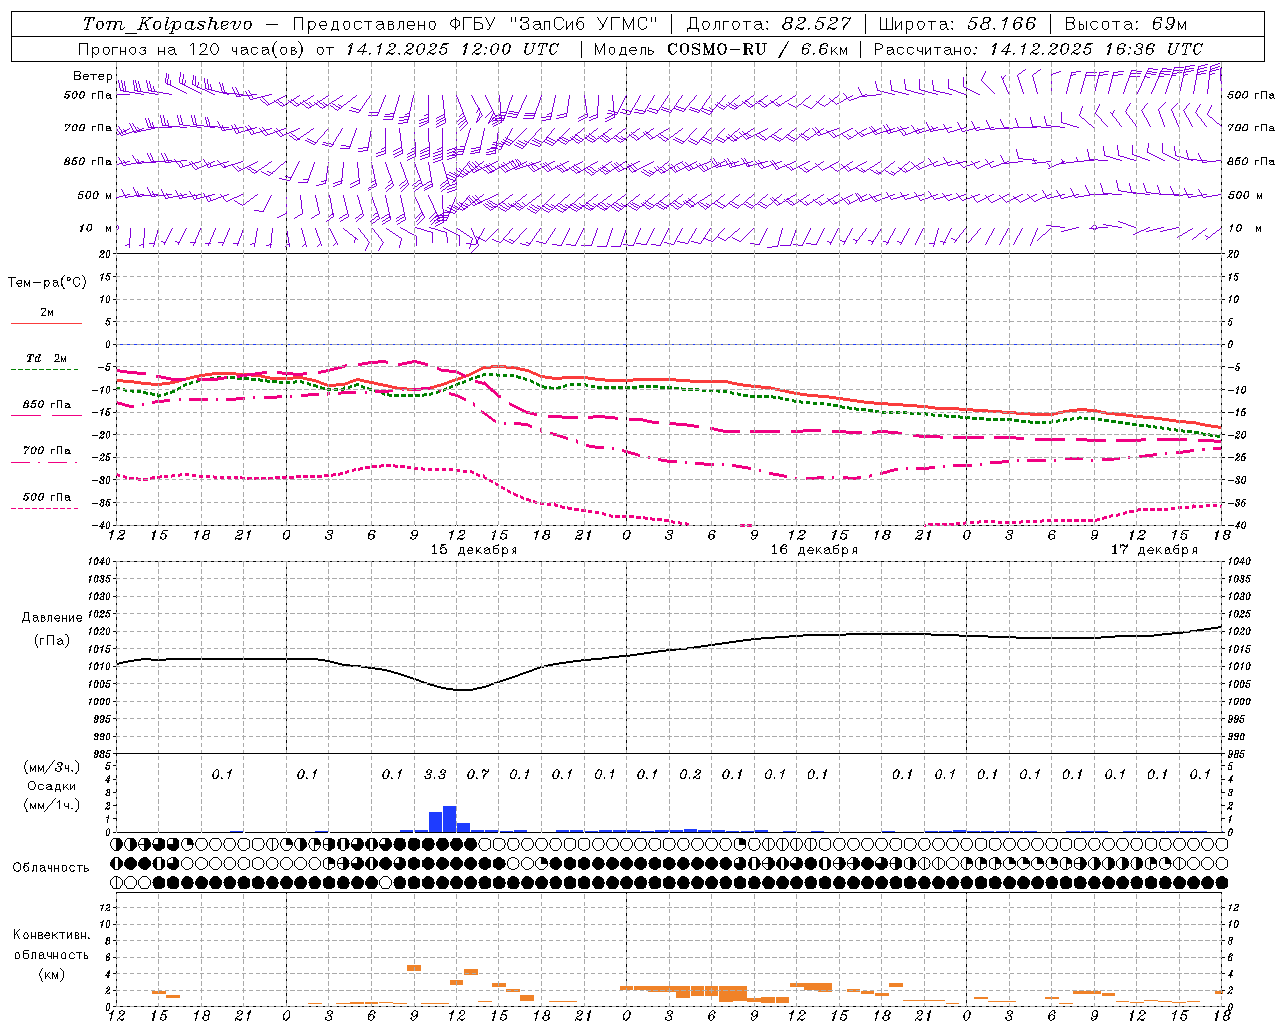Click the Конвективн. label
Screen dimensions: 1280x1024
(51, 935)
